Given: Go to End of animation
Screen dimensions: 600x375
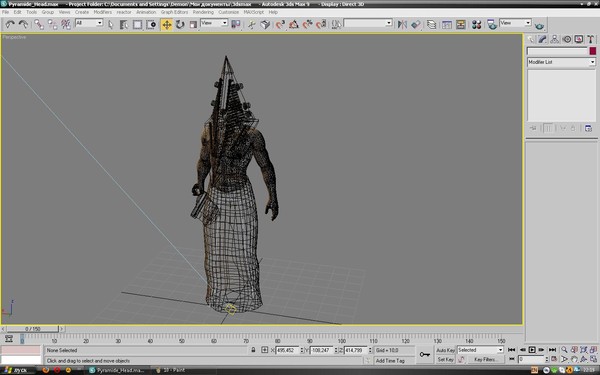Looking at the screenshot, I should (552, 350).
